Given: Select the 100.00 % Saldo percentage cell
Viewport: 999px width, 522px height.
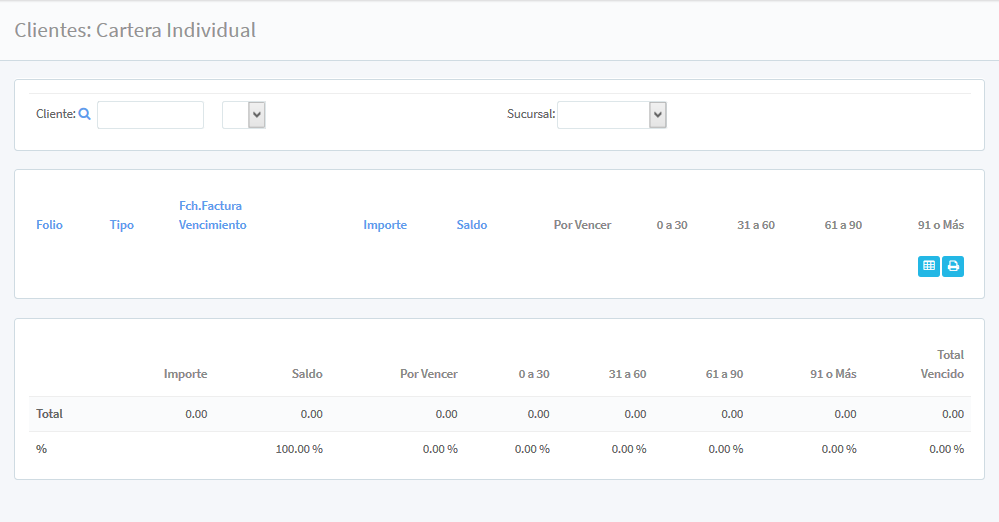Looking at the screenshot, I should [299, 449].
